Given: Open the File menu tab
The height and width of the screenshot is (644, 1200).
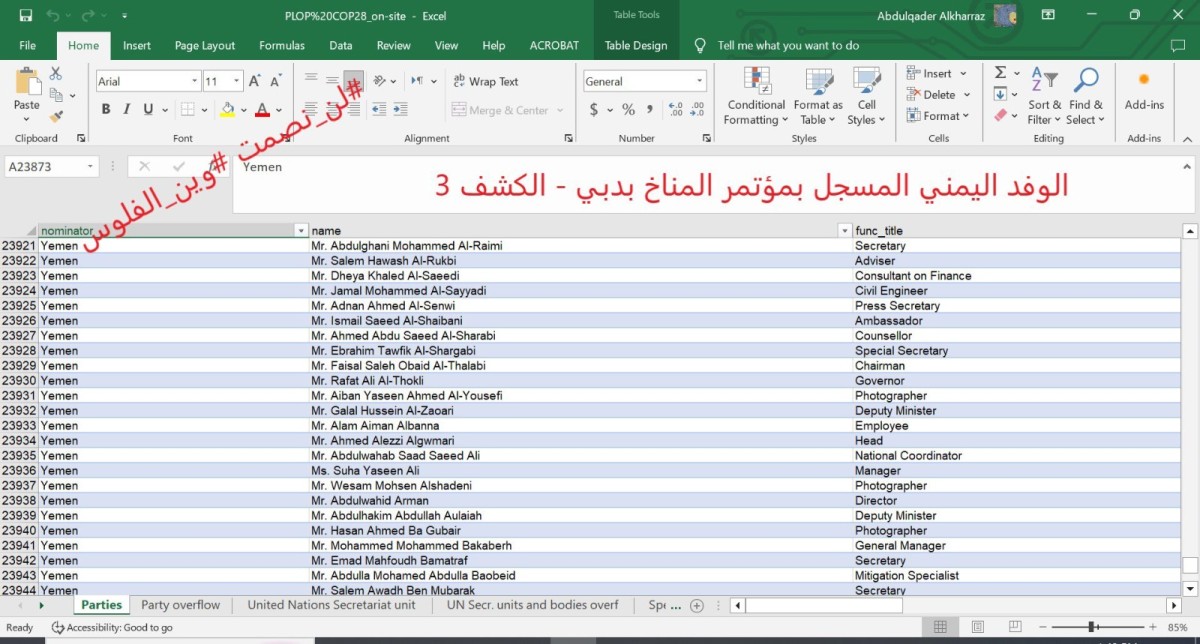Looking at the screenshot, I should pos(27,45).
